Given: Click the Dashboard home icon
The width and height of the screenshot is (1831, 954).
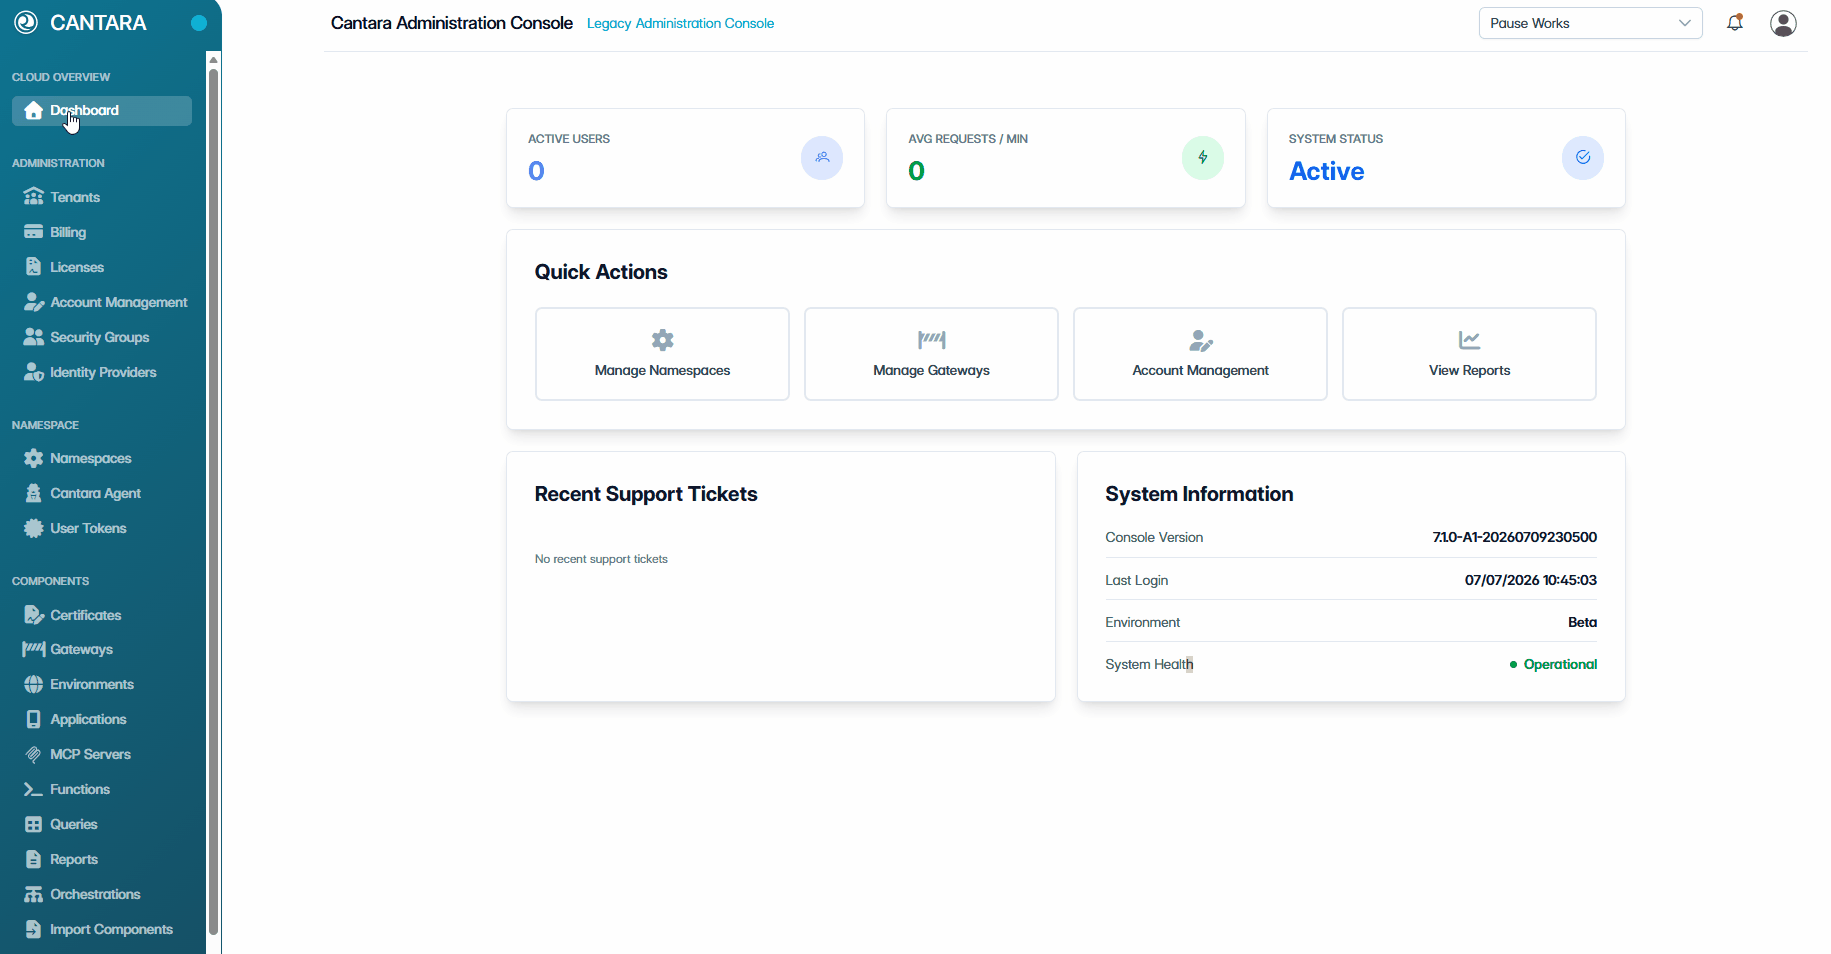Looking at the screenshot, I should tap(34, 110).
